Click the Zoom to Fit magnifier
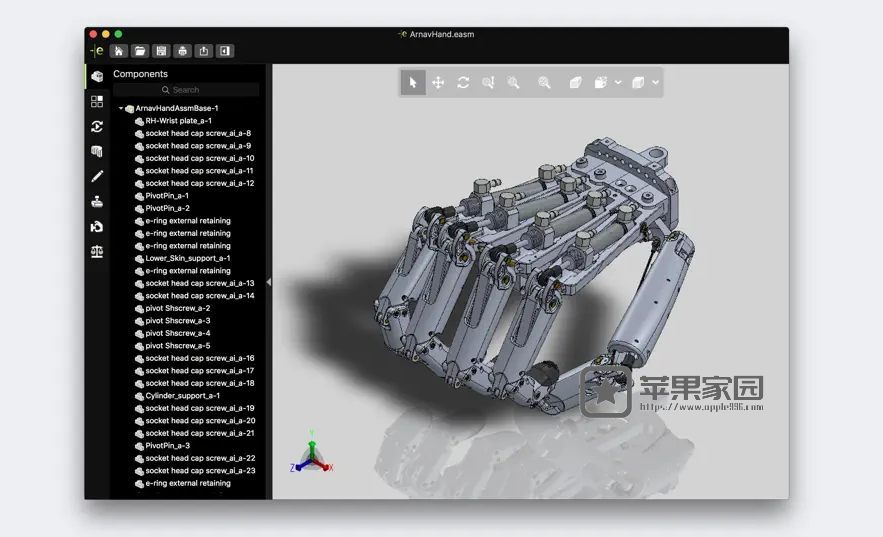This screenshot has height=537, width=883. [x=544, y=83]
